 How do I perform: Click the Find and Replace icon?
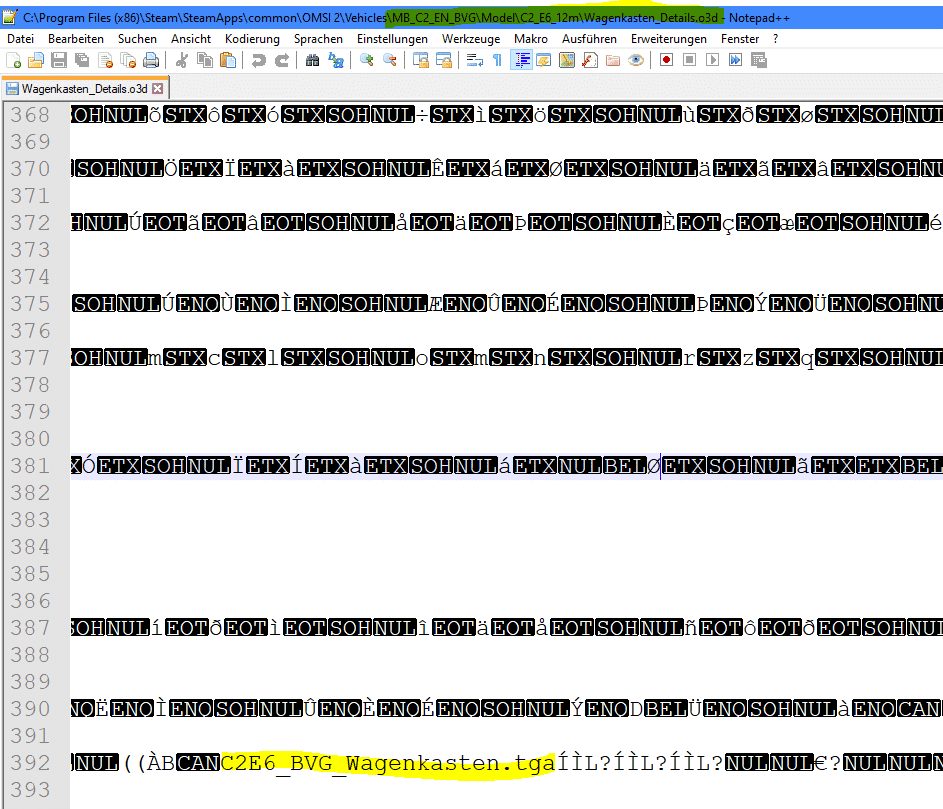tap(336, 60)
